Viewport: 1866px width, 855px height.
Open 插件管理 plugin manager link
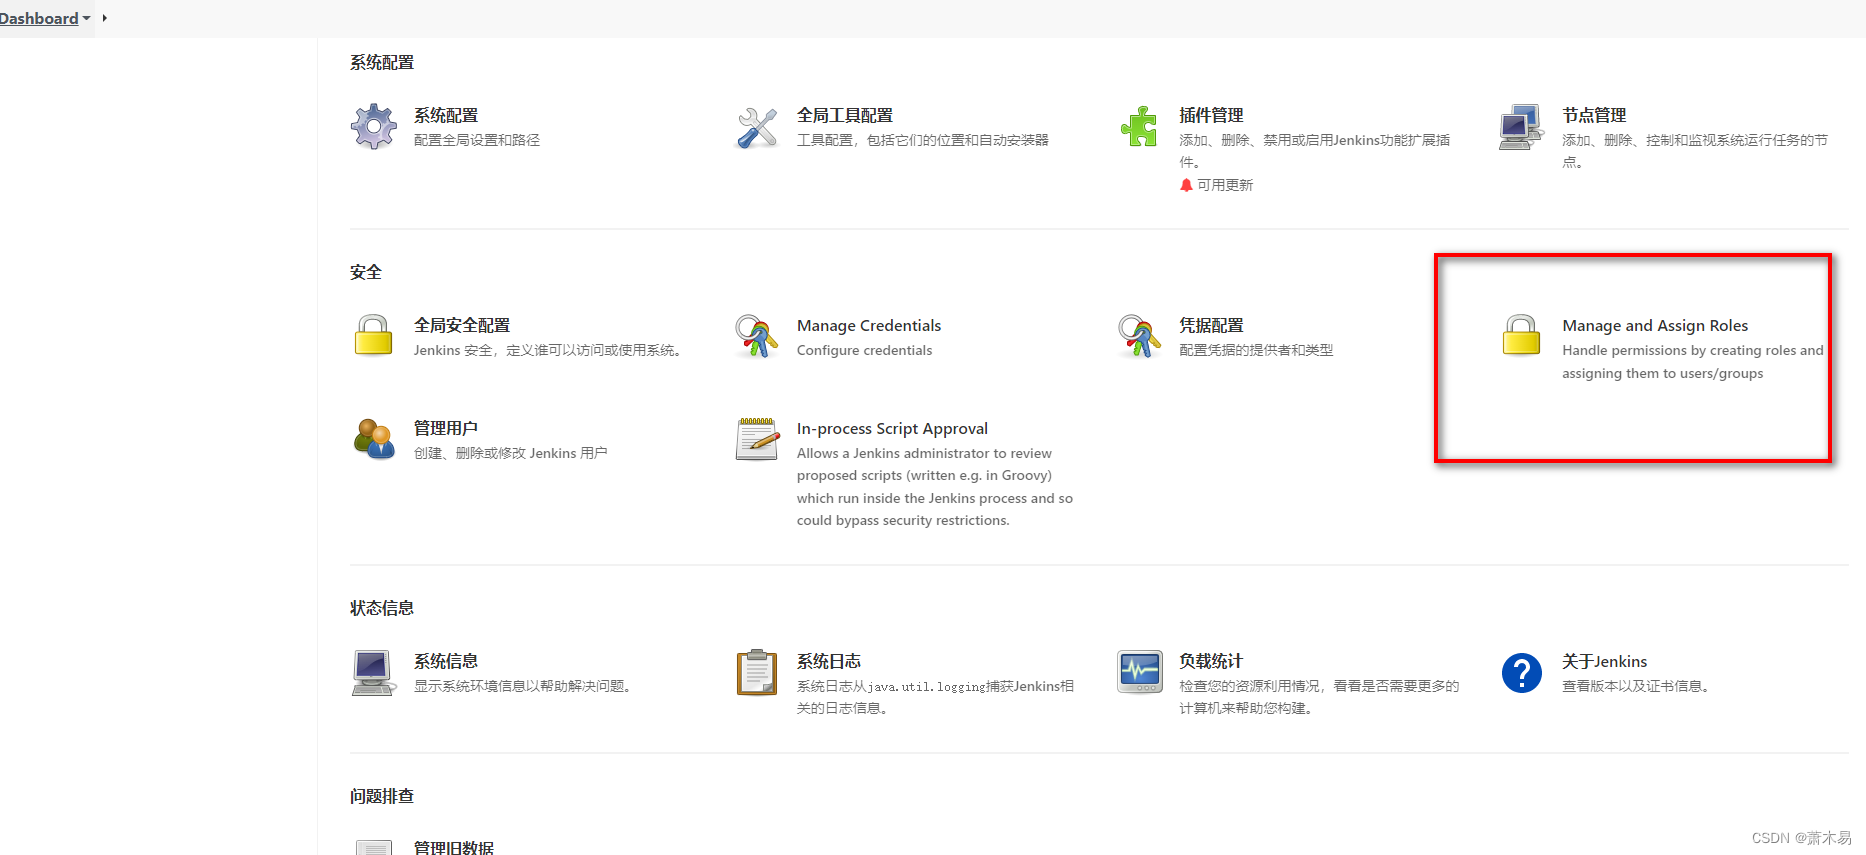tap(1211, 115)
